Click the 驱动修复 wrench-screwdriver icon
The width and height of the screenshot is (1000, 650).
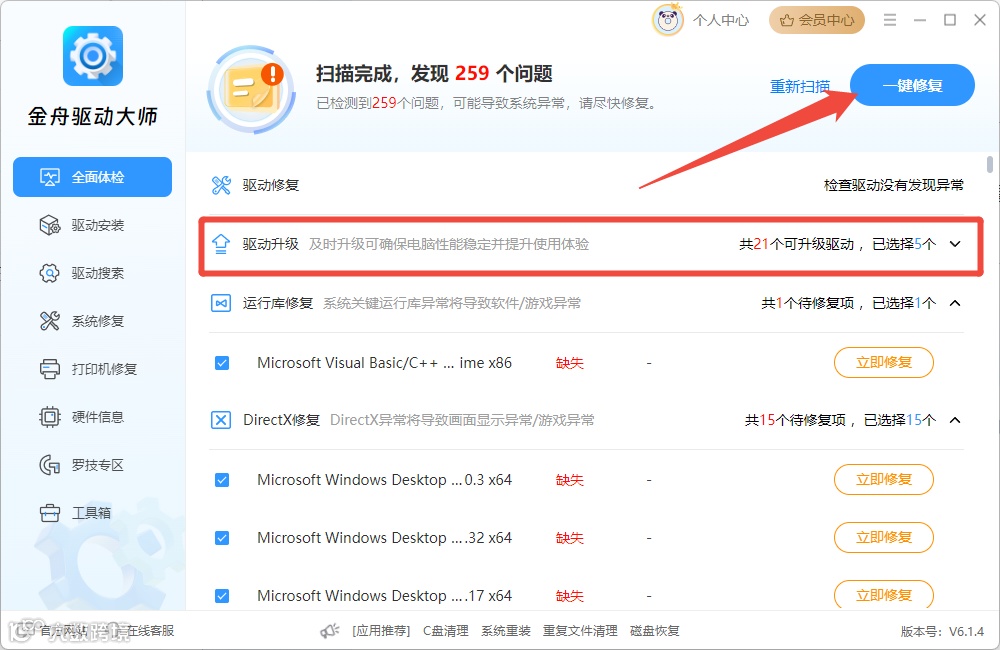pos(221,185)
